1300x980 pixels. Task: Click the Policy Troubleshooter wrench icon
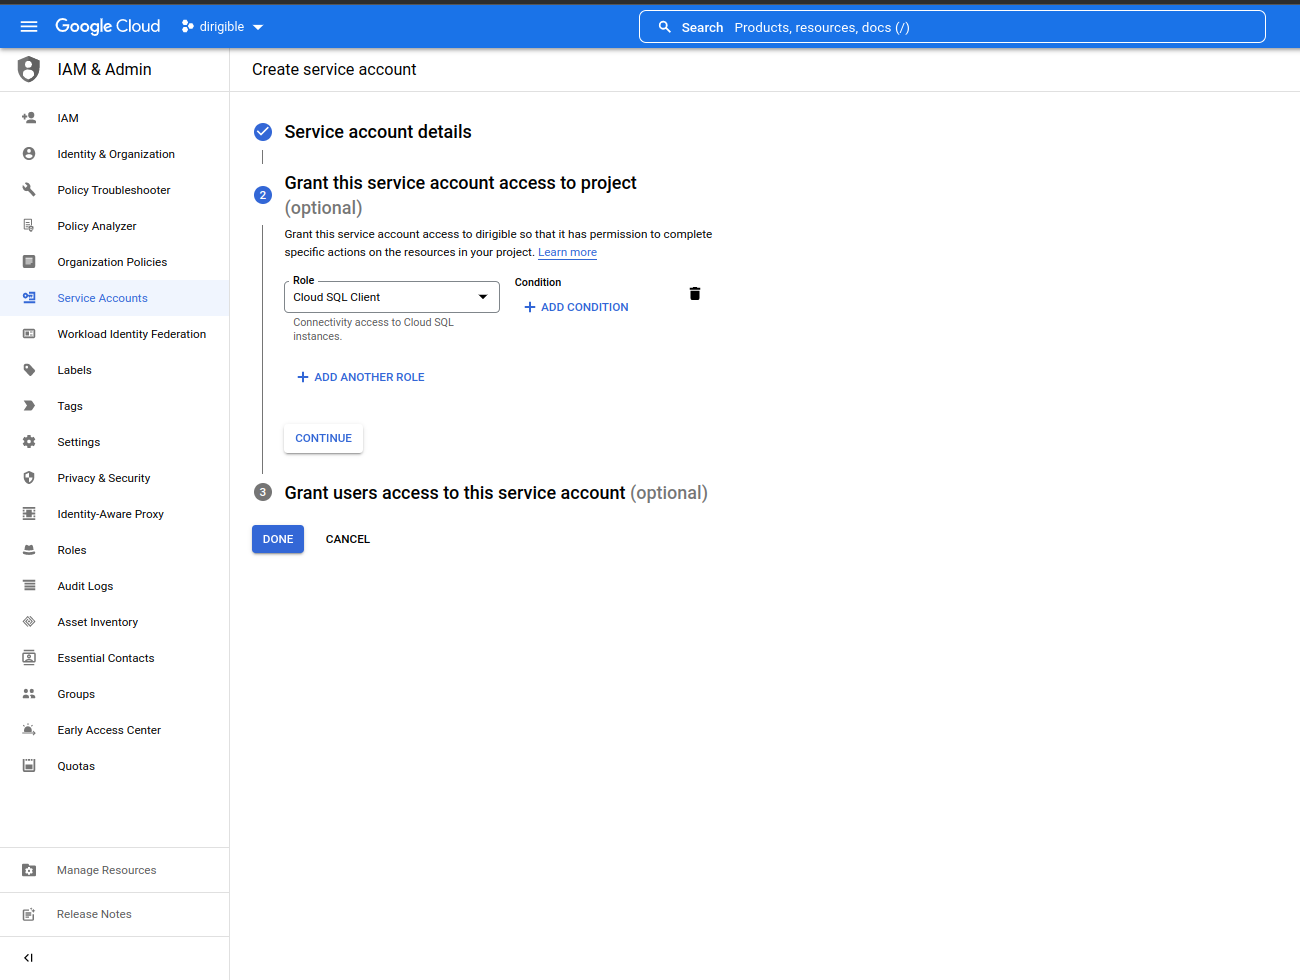(29, 190)
